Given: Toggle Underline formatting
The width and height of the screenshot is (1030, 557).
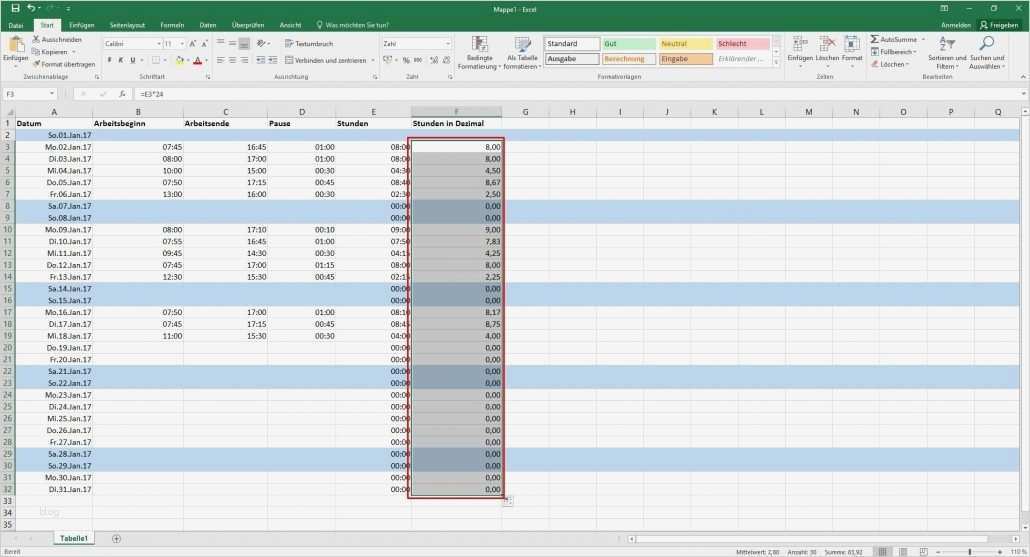Looking at the screenshot, I should pyautogui.click(x=133, y=60).
